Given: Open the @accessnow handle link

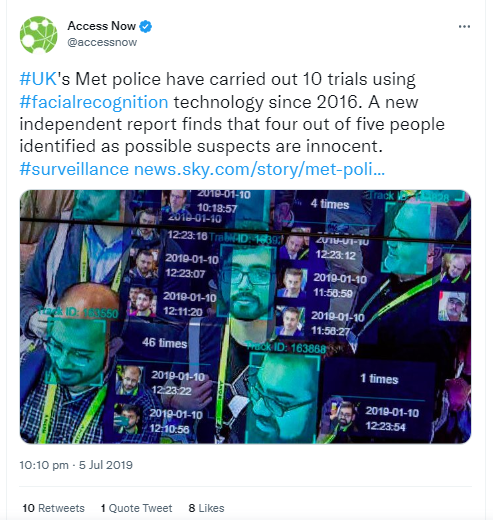Looking at the screenshot, I should coord(102,42).
